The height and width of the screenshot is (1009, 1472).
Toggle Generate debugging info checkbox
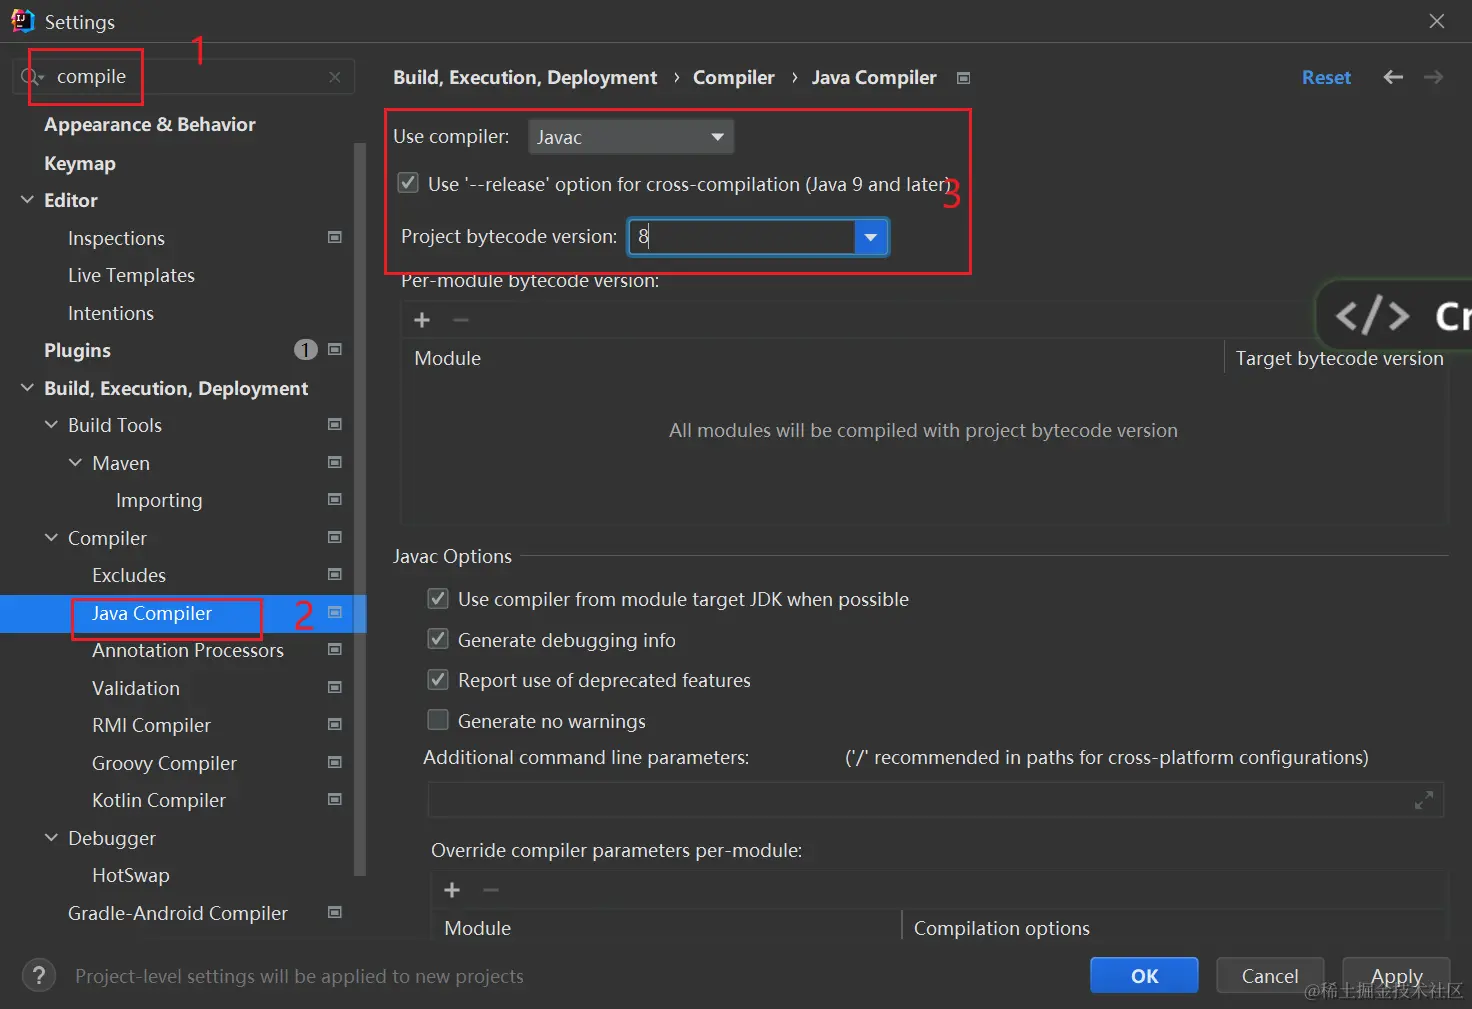pyautogui.click(x=438, y=639)
